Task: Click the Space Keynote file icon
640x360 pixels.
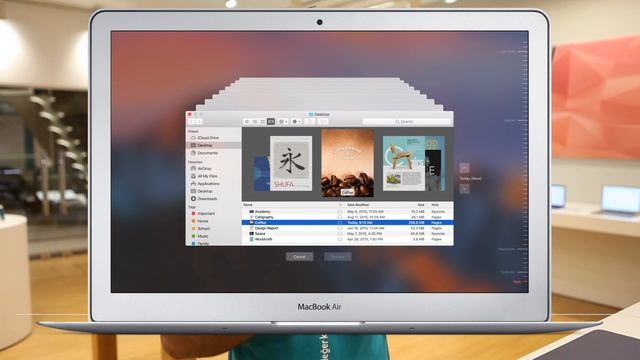Action: (x=251, y=234)
